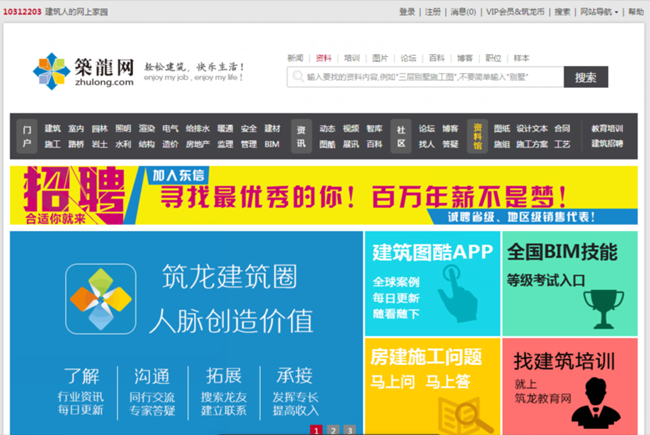Open 房地产 in the nav bar

tap(198, 144)
